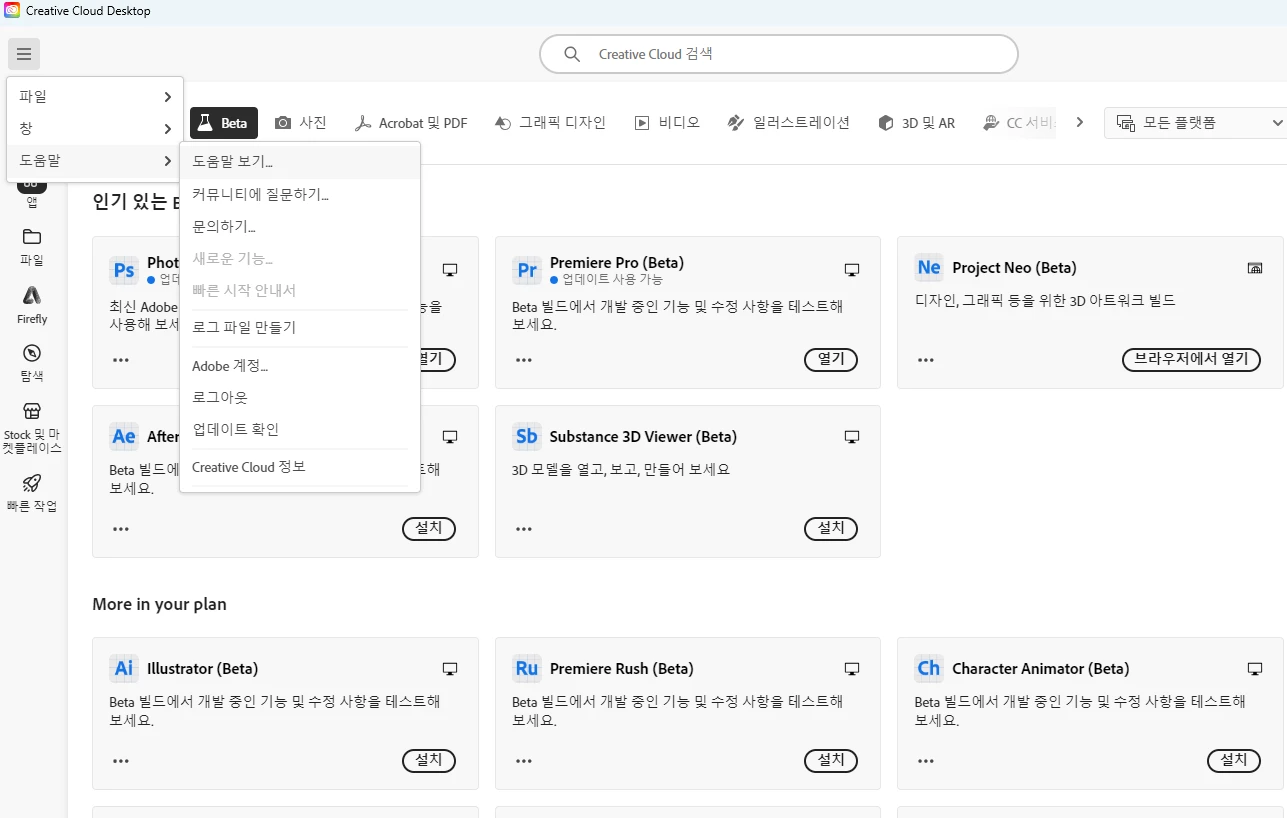Click the Substance 3D Viewer Sb icon
Image resolution: width=1287 pixels, height=818 pixels.
pyautogui.click(x=526, y=436)
